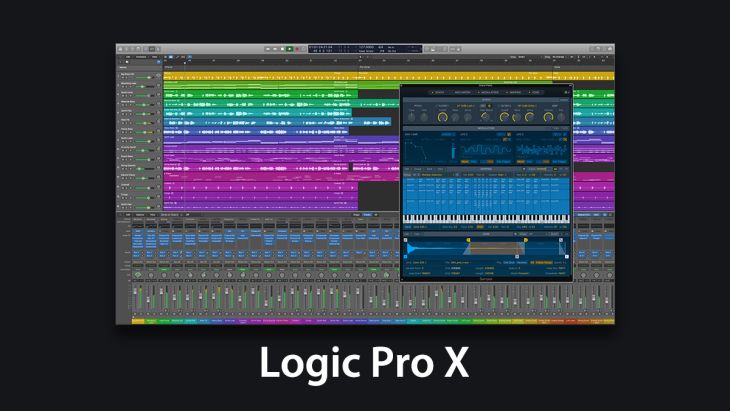Show the Sampler MODULATORS pane
The height and width of the screenshot is (411, 730).
489,92
